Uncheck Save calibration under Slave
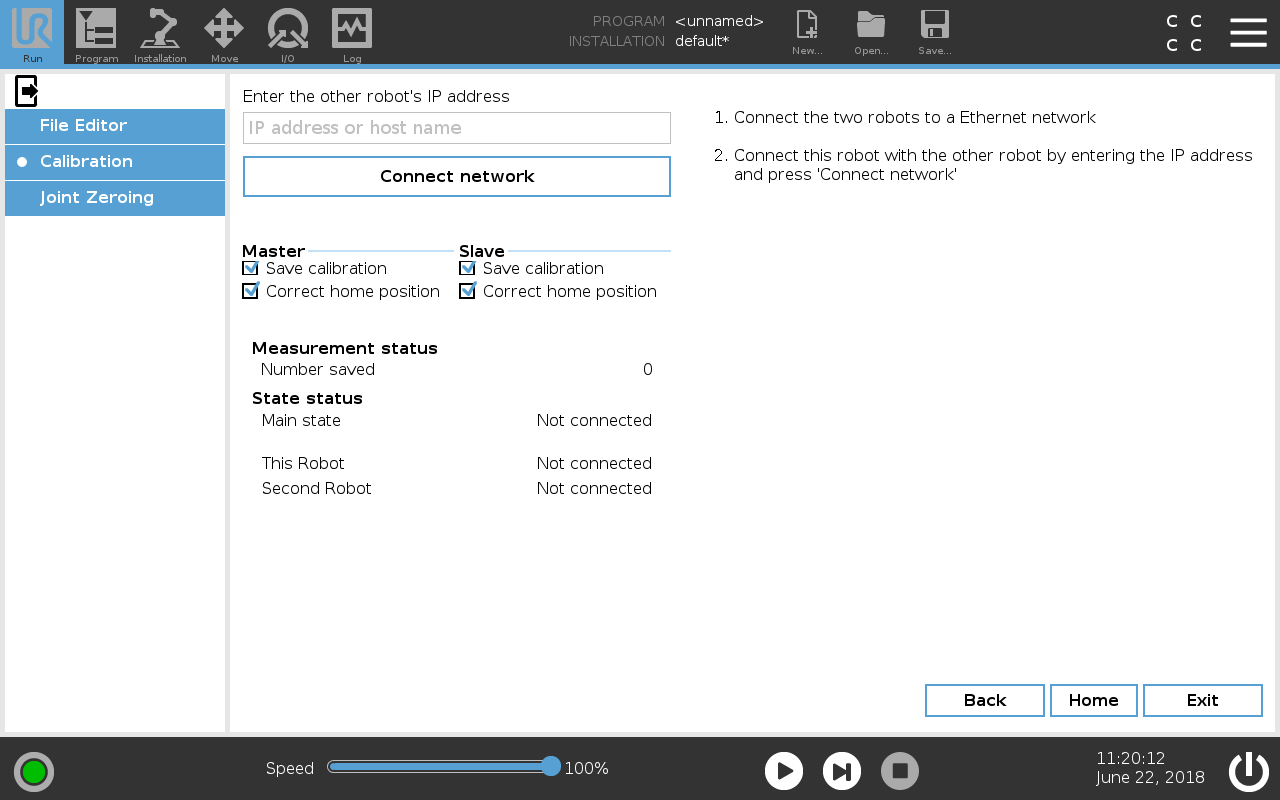The height and width of the screenshot is (800, 1280). (467, 267)
